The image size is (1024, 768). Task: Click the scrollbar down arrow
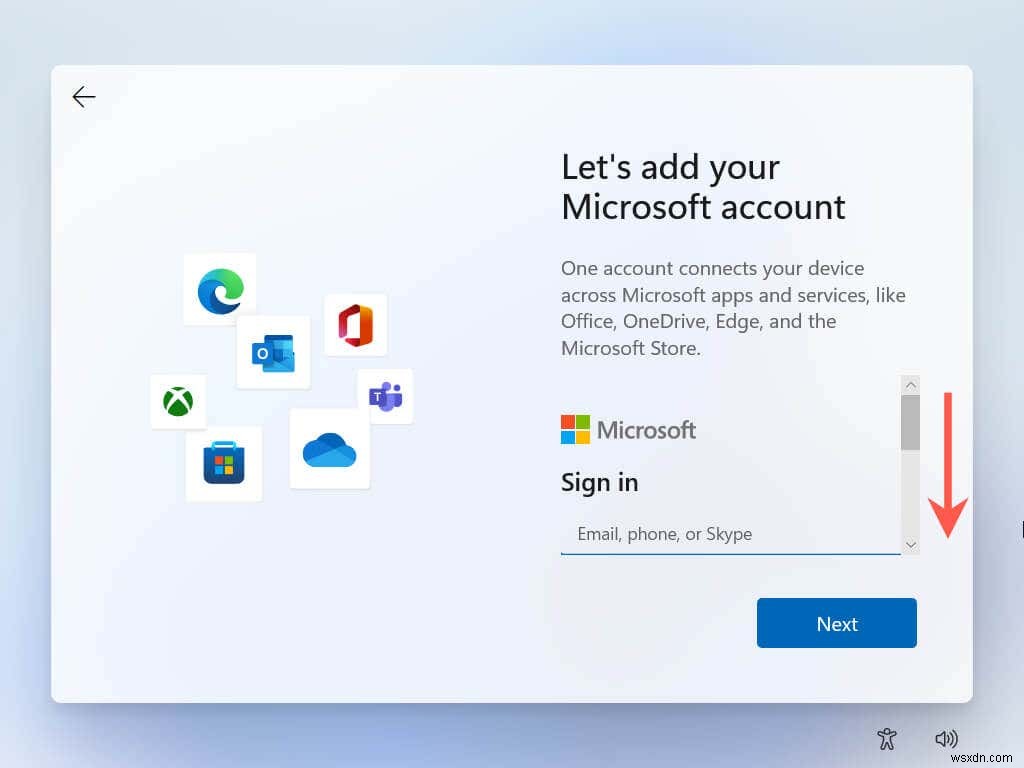coord(910,544)
